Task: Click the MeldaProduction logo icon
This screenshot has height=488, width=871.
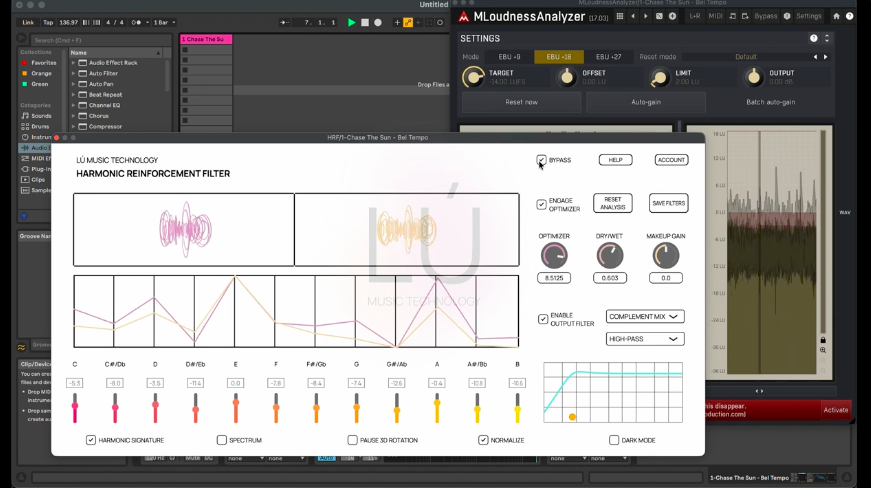Action: click(463, 17)
